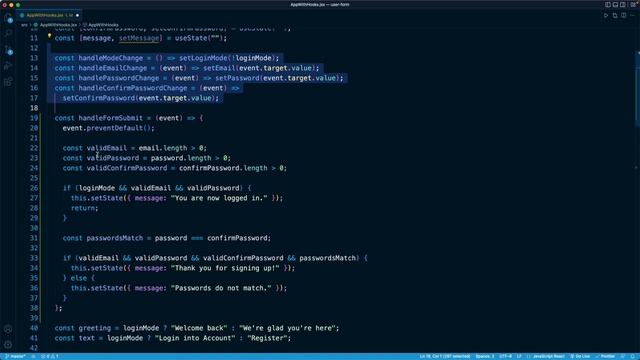This screenshot has width=640, height=360.
Task: Split the editor to the right
Action: (x=624, y=16)
